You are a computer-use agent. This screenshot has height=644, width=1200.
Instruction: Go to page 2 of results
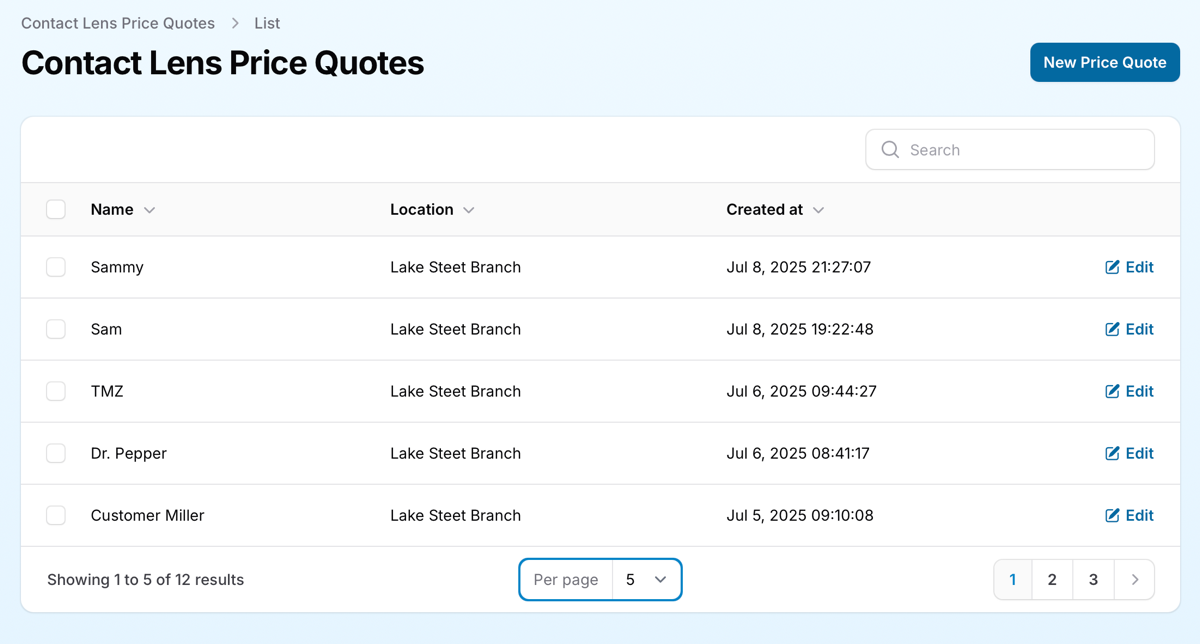tap(1052, 580)
